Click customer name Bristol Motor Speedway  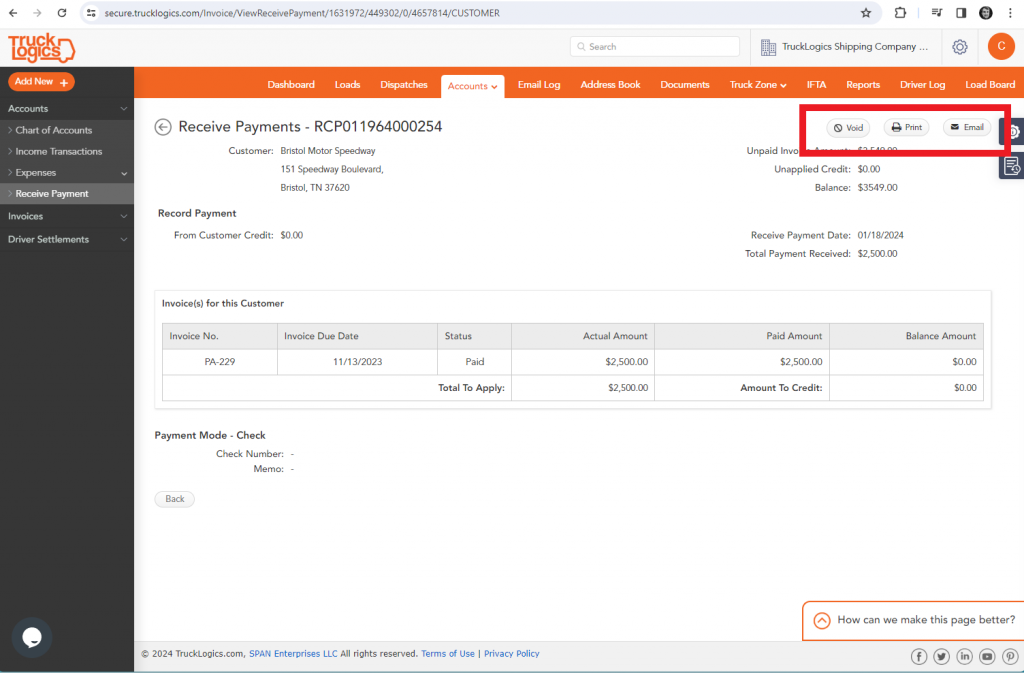pyautogui.click(x=328, y=151)
